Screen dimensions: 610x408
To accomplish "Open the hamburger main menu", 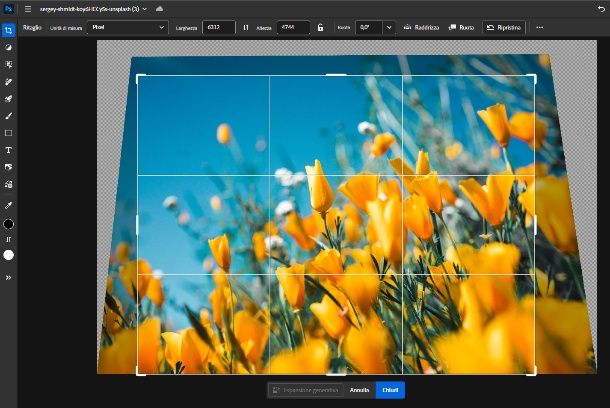I will (x=27, y=8).
